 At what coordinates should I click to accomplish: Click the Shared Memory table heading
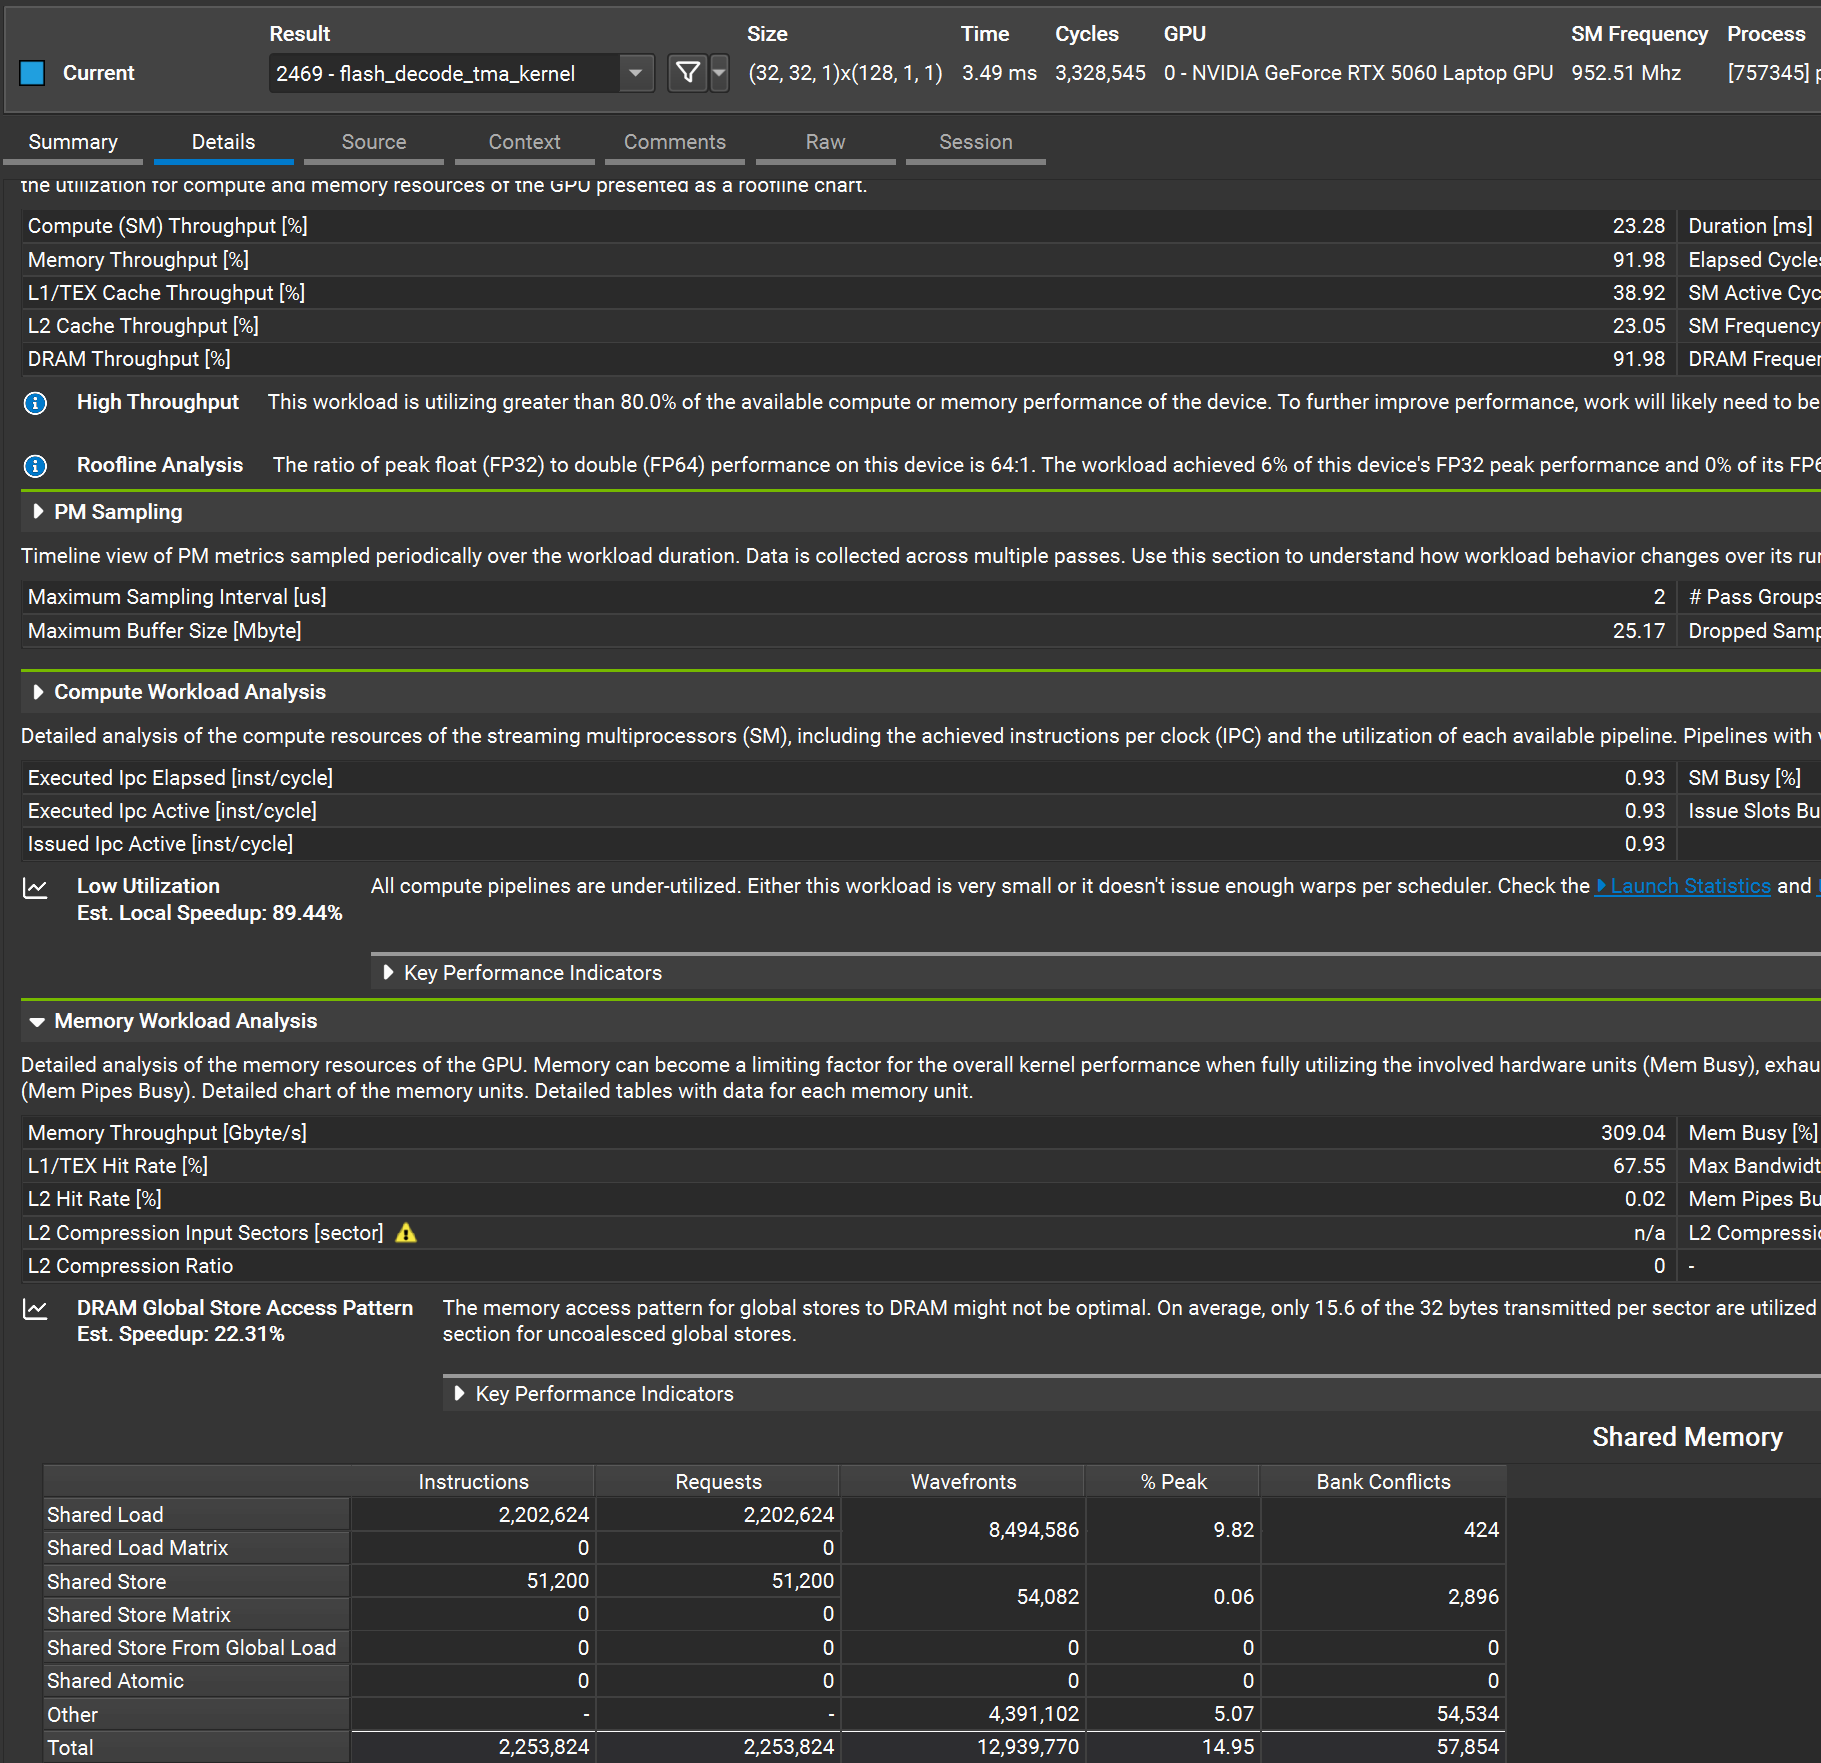pos(1687,1437)
